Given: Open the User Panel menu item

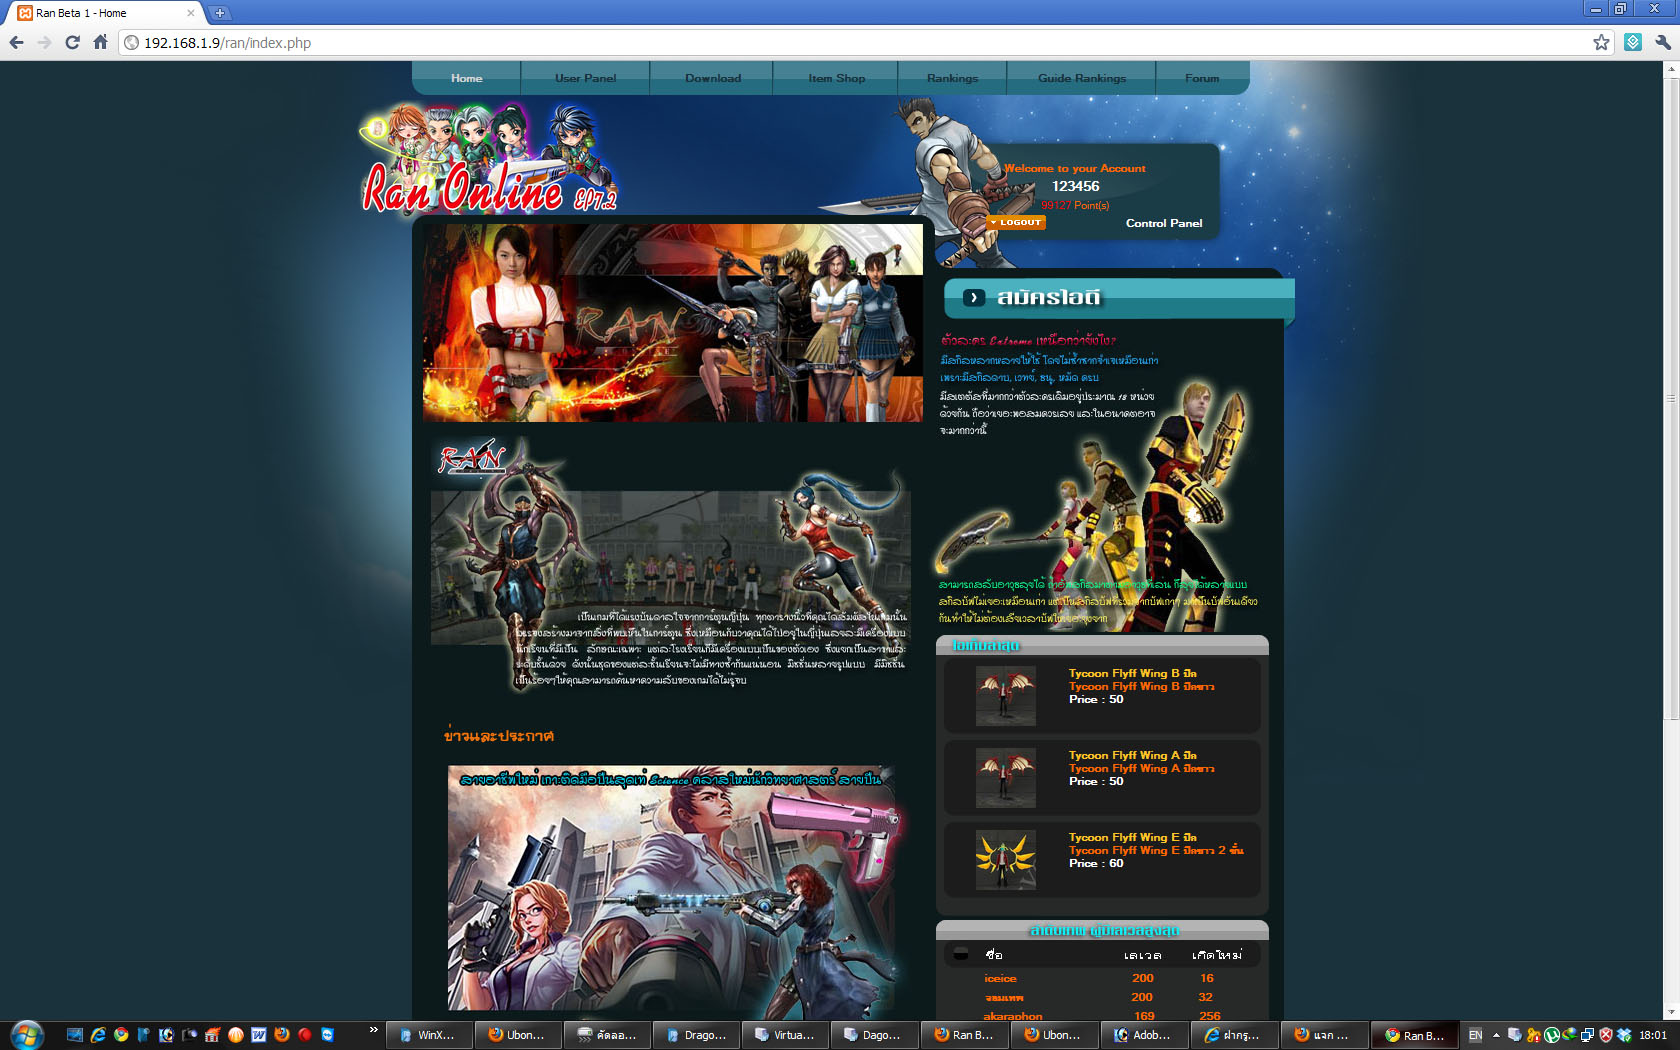Looking at the screenshot, I should coord(585,78).
